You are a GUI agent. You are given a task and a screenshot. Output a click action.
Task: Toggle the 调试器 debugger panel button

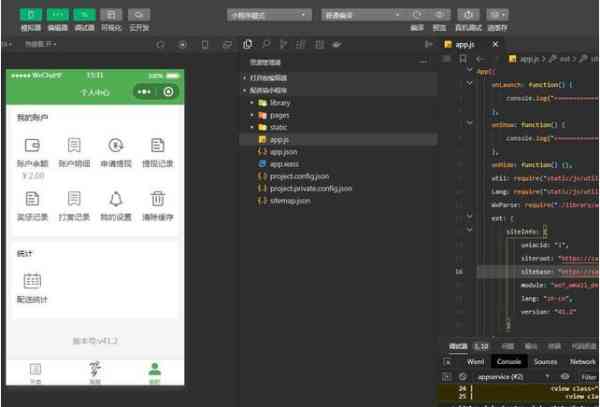tap(85, 15)
